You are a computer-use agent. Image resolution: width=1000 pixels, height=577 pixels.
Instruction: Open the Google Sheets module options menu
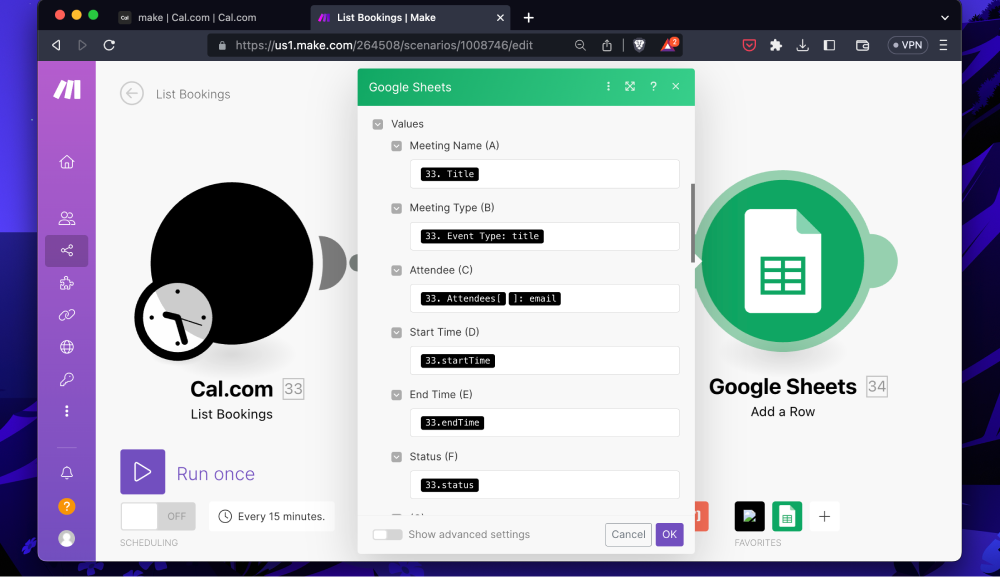pyautogui.click(x=608, y=87)
